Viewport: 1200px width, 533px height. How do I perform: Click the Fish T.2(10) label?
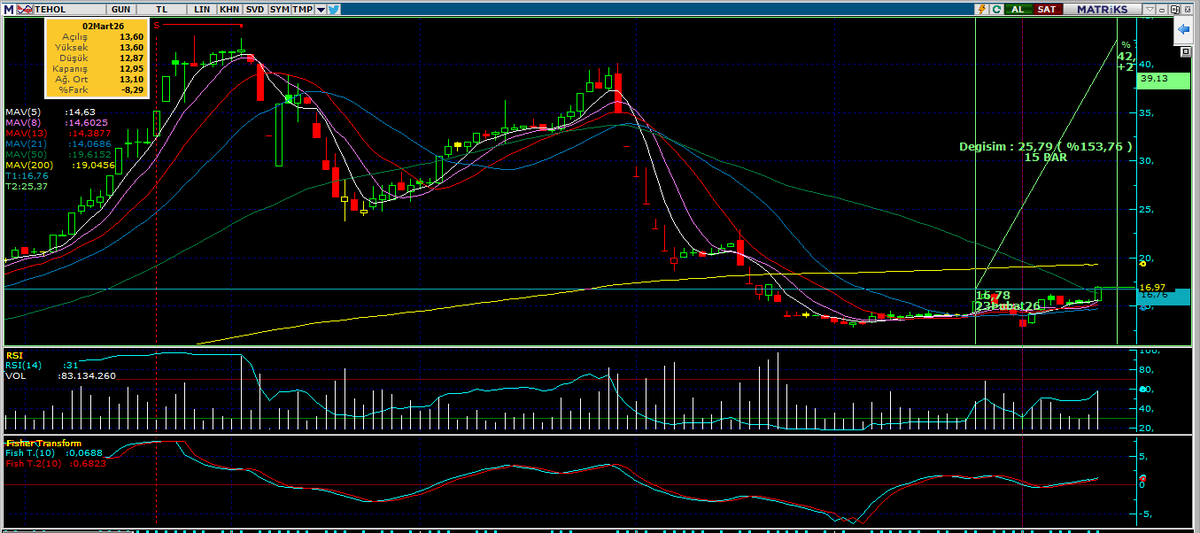click(57, 463)
